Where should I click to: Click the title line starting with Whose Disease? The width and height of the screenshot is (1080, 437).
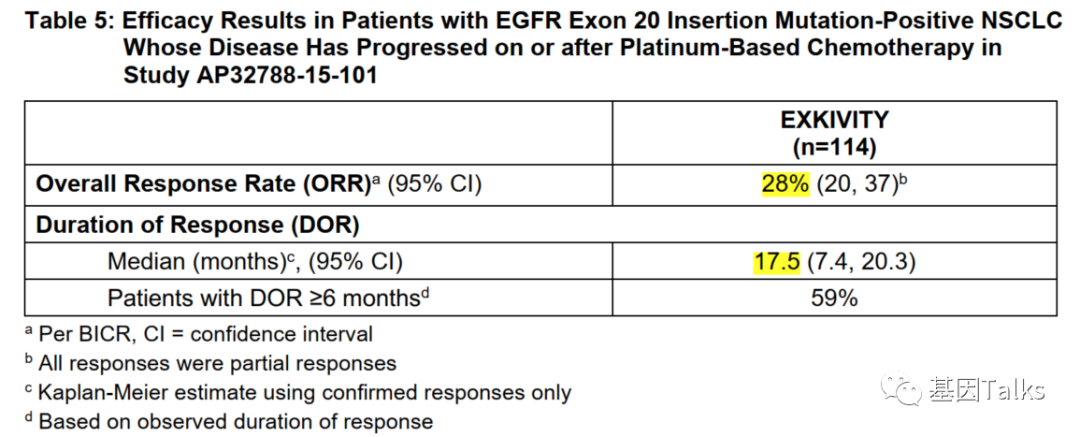562,47
